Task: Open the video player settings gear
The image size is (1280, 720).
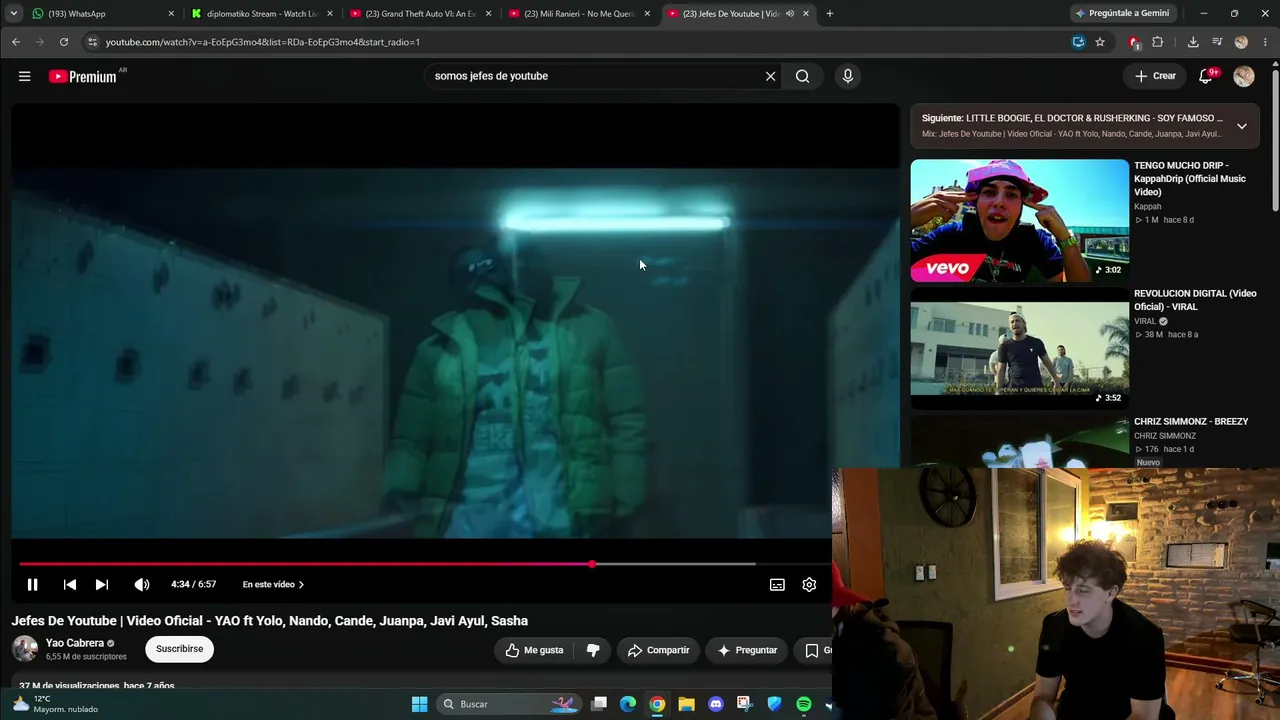Action: [x=809, y=585]
